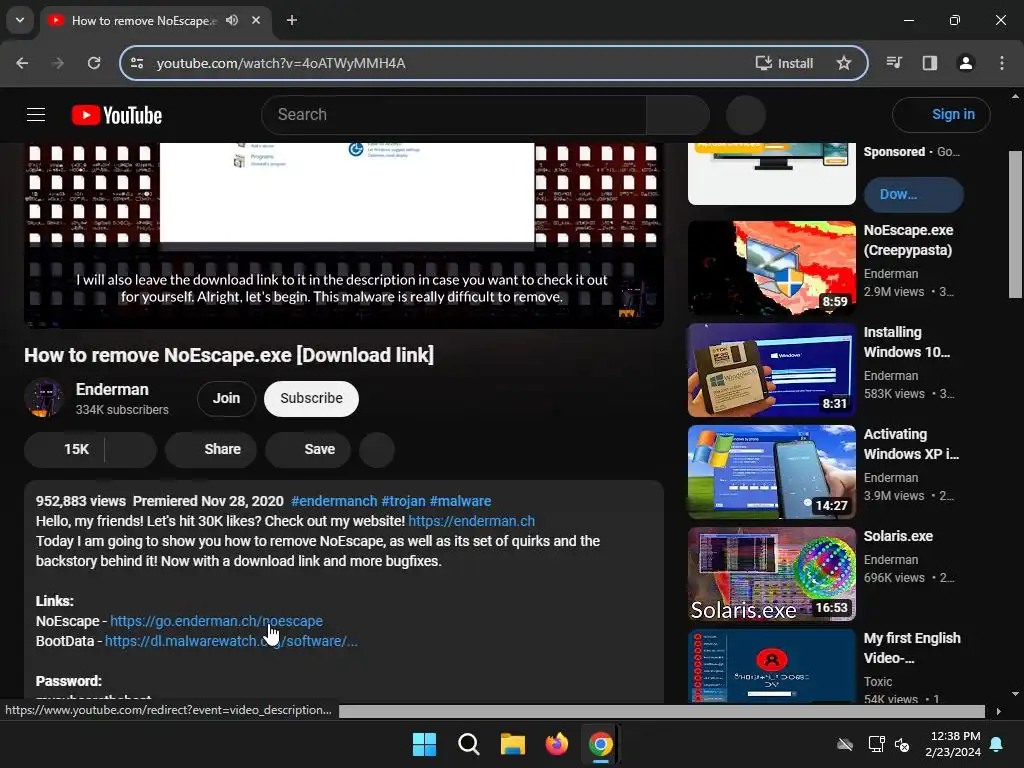This screenshot has width=1024, height=768.
Task: Open the media controls icon in the toolbar
Action: point(894,63)
